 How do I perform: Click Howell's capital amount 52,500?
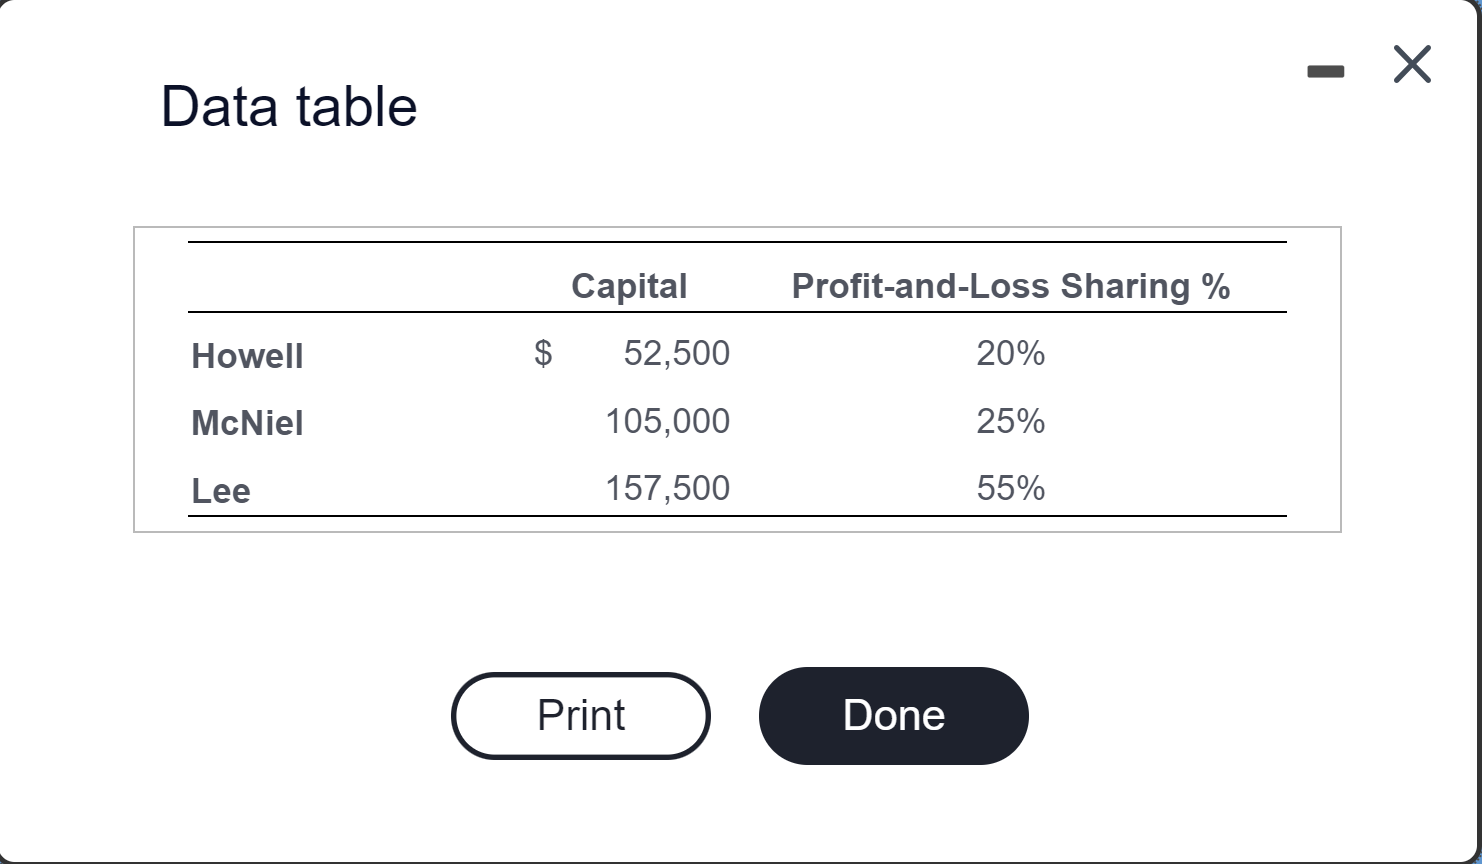click(x=677, y=353)
